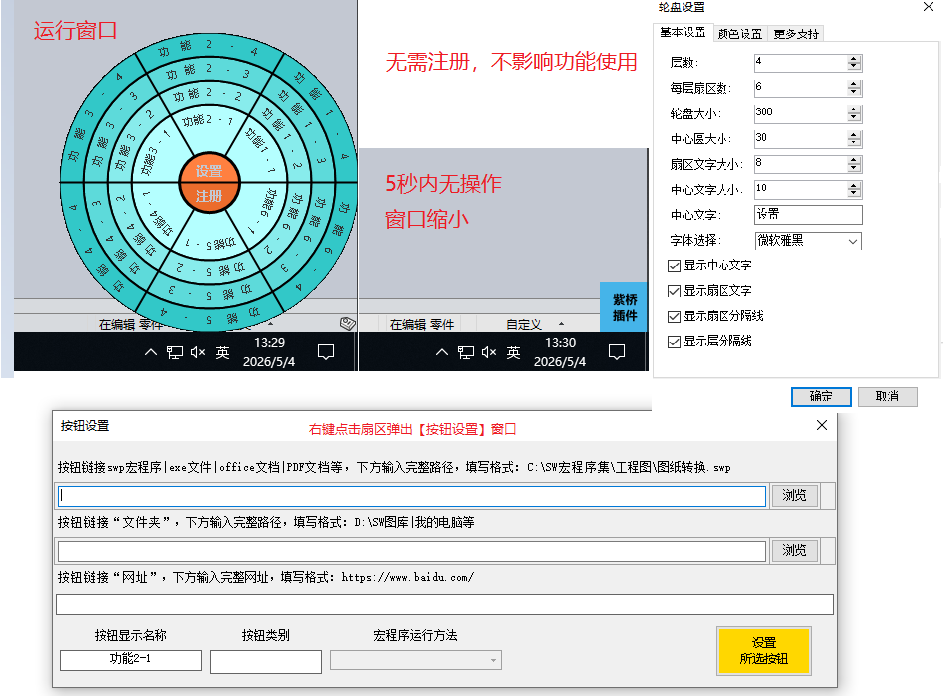Screen dimensions: 951x696
Task: Click the orange 注册 half of wheel center
Action: point(209,196)
